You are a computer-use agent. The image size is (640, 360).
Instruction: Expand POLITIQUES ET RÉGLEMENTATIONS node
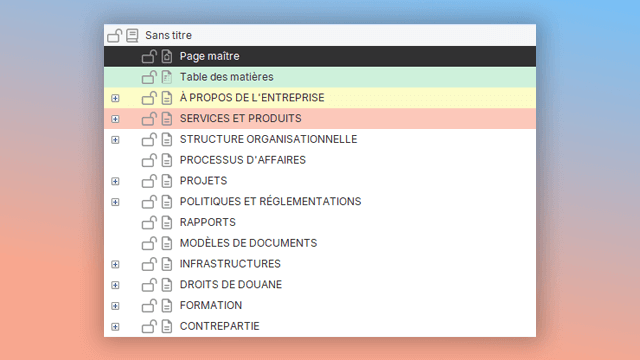[116, 202]
